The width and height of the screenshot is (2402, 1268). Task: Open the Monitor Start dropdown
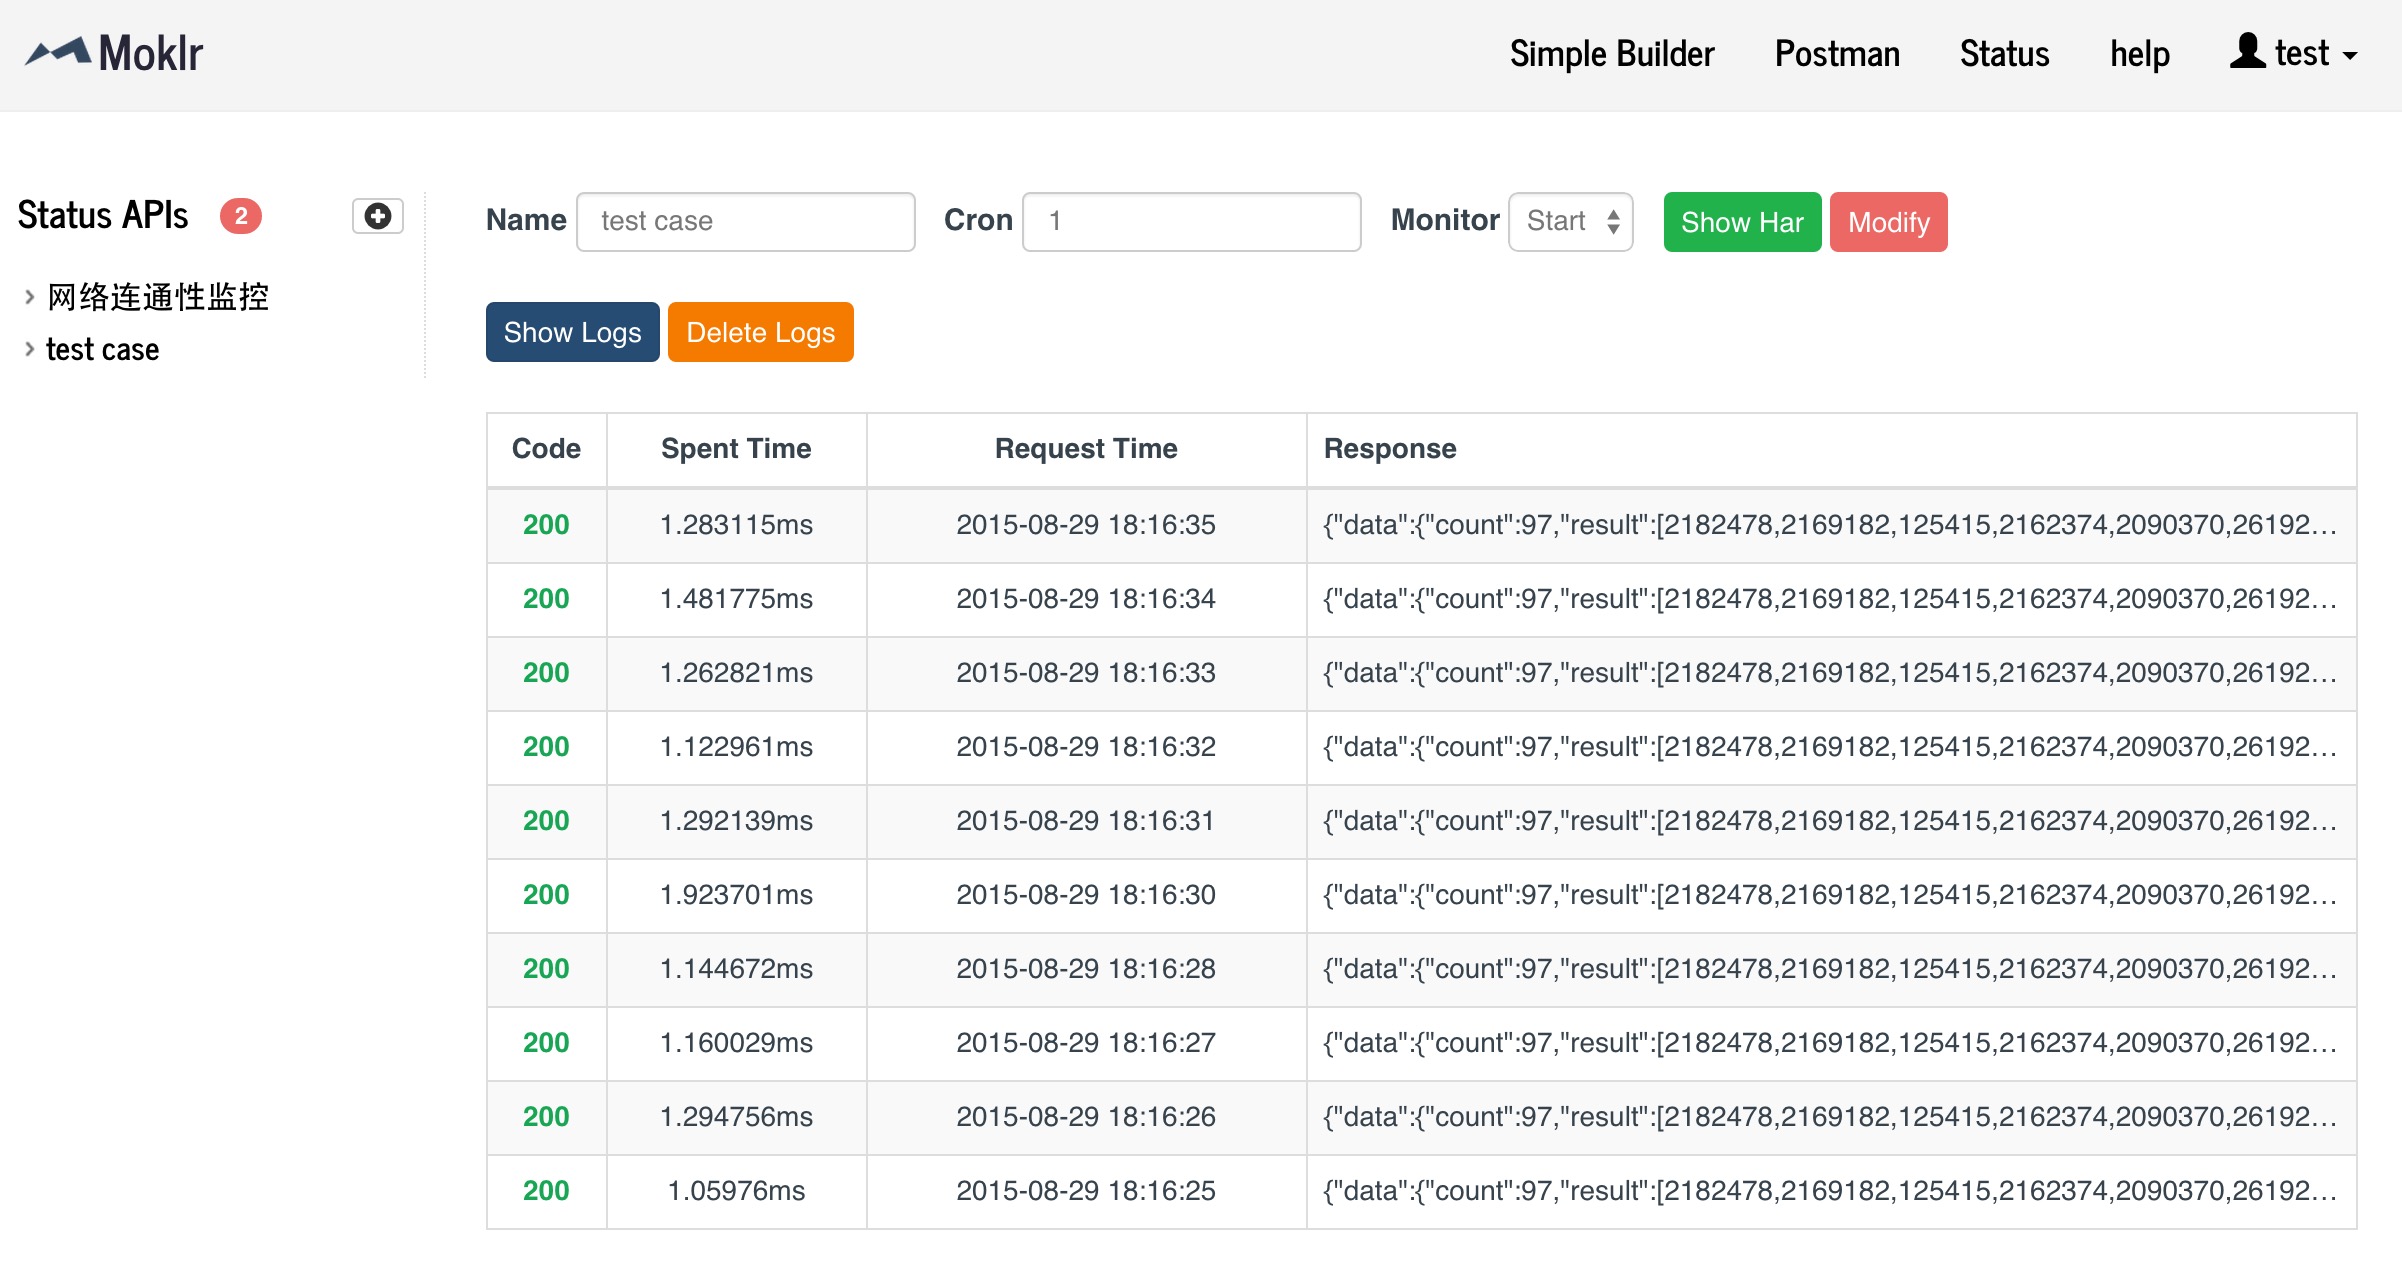[x=1570, y=221]
